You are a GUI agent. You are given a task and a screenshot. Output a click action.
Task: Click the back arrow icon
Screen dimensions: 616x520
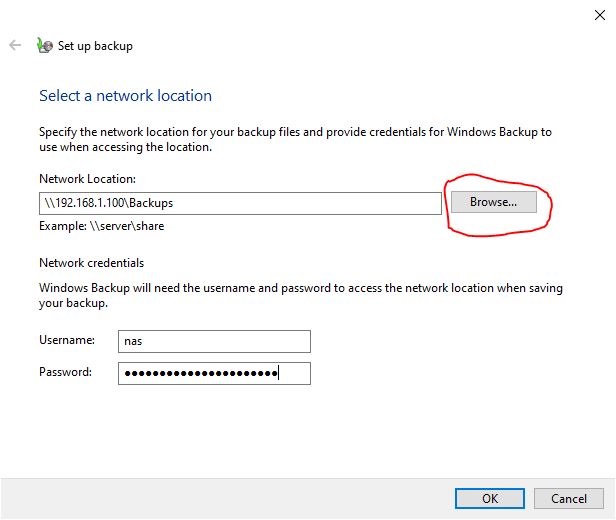coord(15,45)
